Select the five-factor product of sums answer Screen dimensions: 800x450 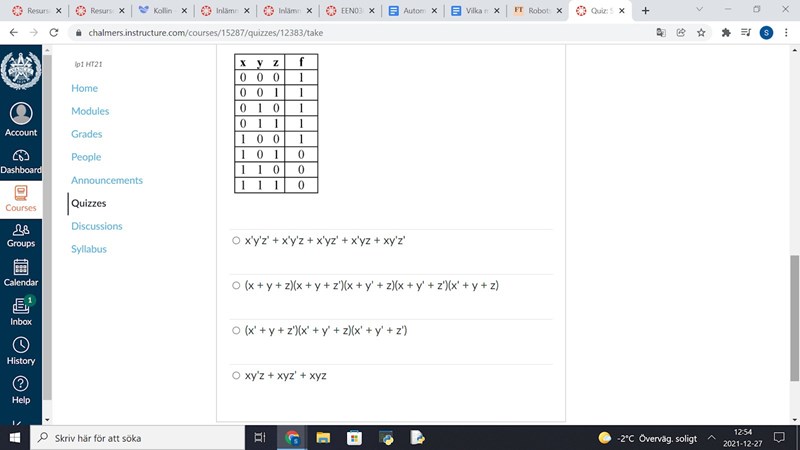pos(236,286)
